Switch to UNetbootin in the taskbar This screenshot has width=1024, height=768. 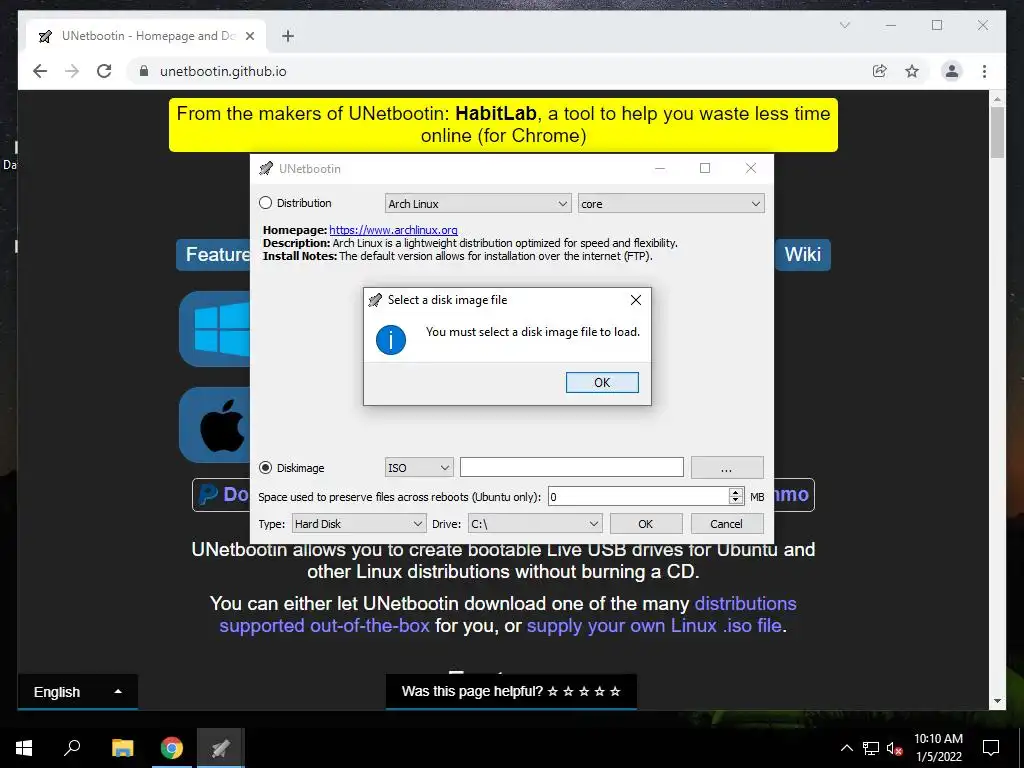click(221, 748)
